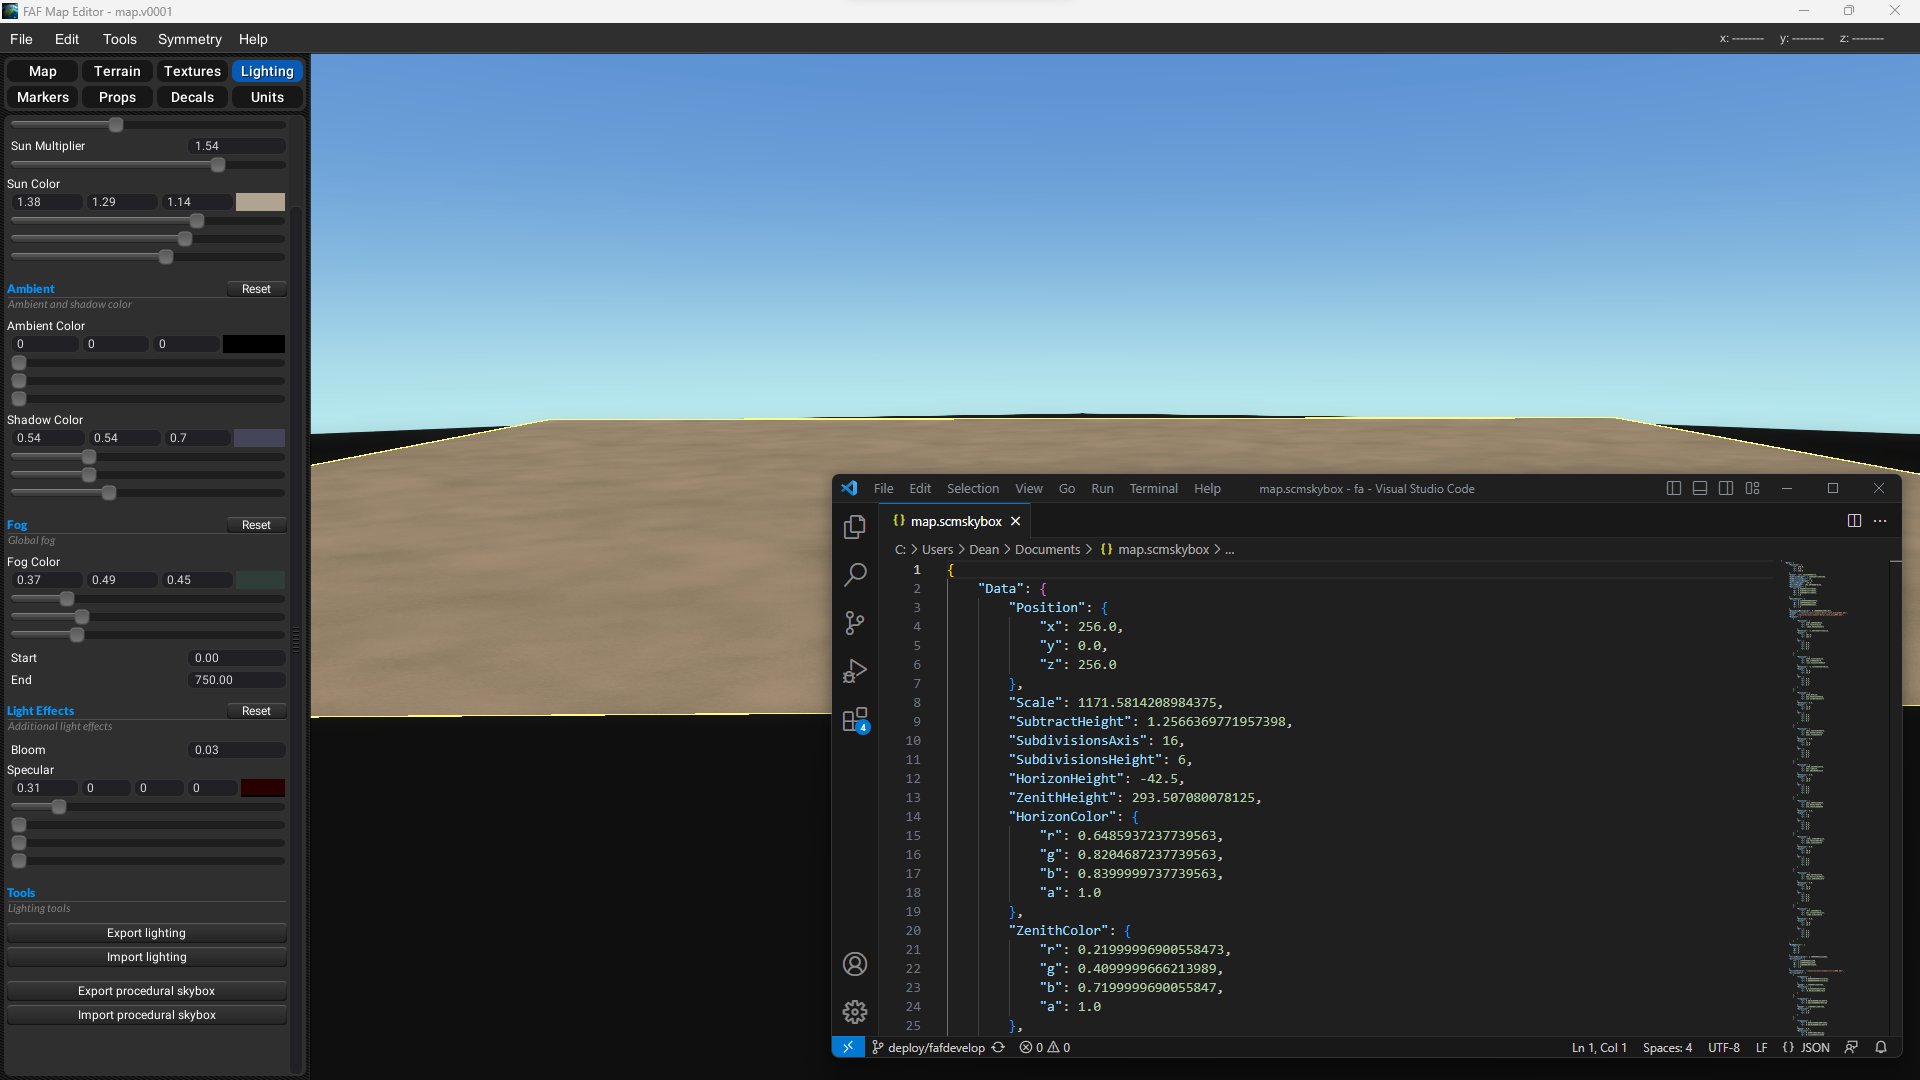Reset the Ambient section
Viewport: 1920px width, 1080px height.
pyautogui.click(x=256, y=289)
